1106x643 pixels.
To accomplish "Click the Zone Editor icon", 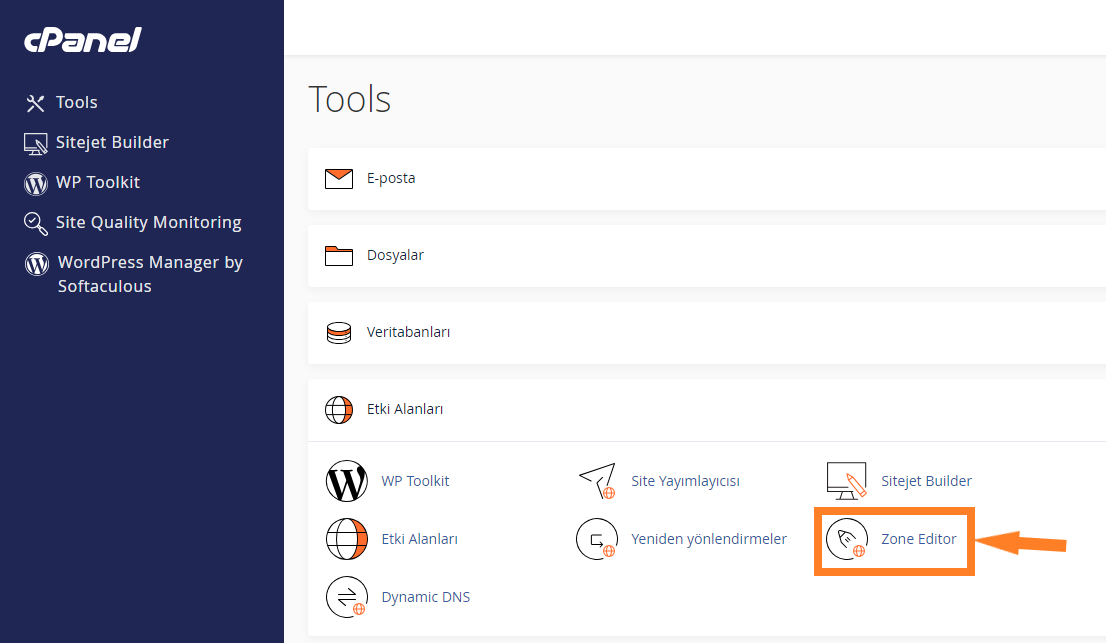I will (846, 539).
